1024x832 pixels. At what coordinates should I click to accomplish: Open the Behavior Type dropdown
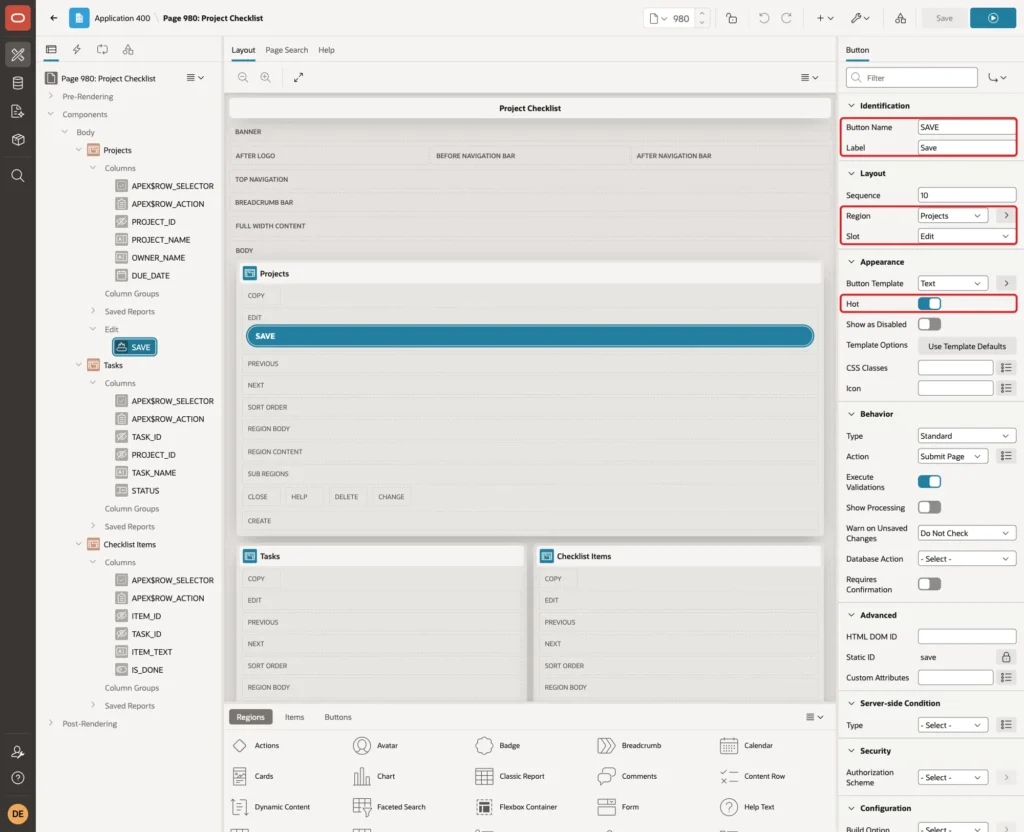point(967,436)
